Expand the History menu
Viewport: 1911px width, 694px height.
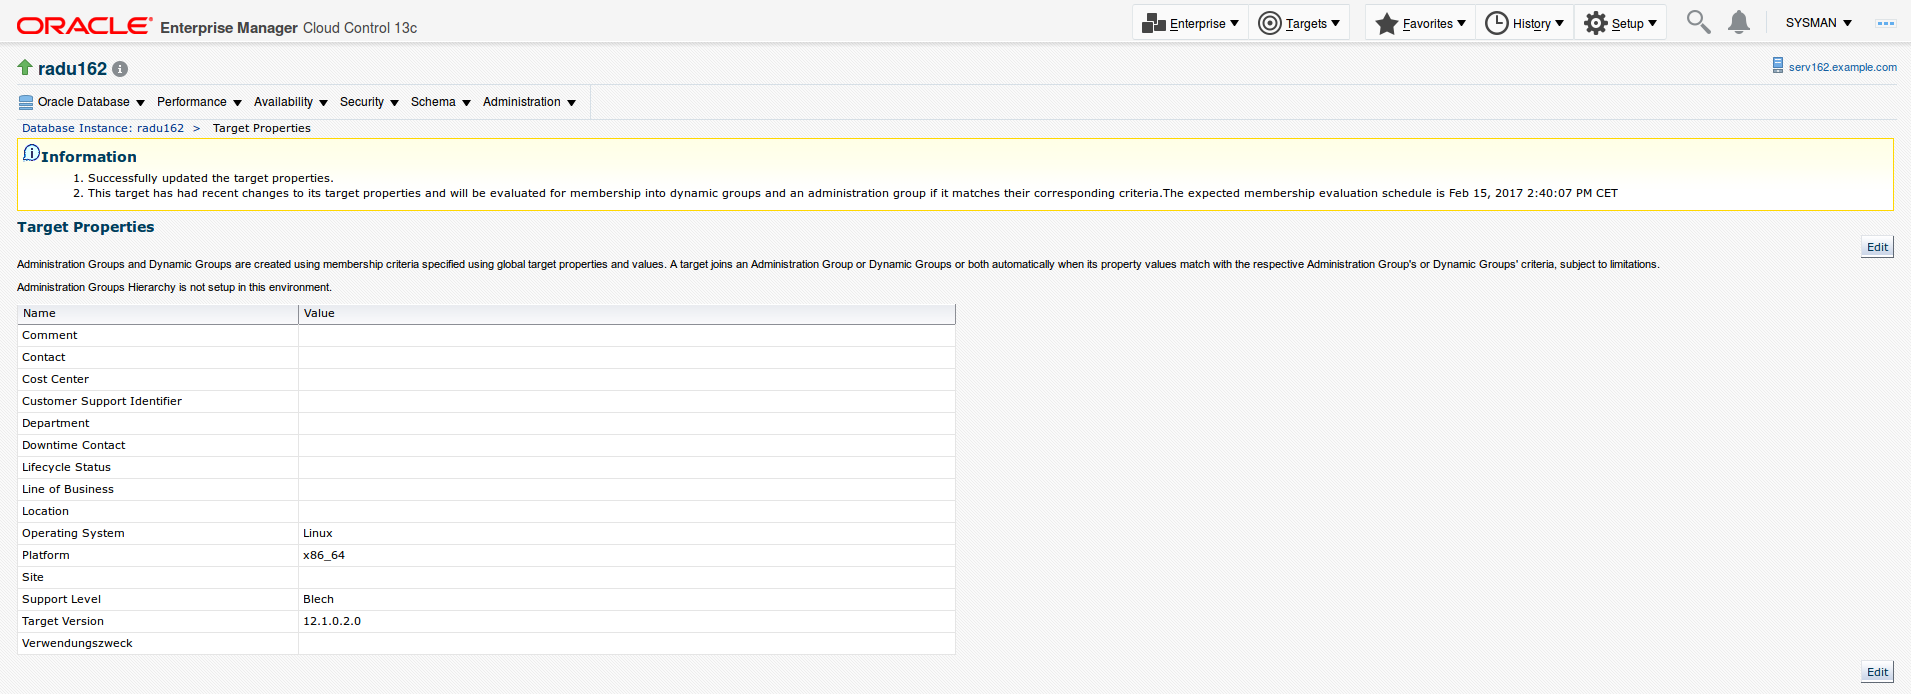click(1524, 23)
